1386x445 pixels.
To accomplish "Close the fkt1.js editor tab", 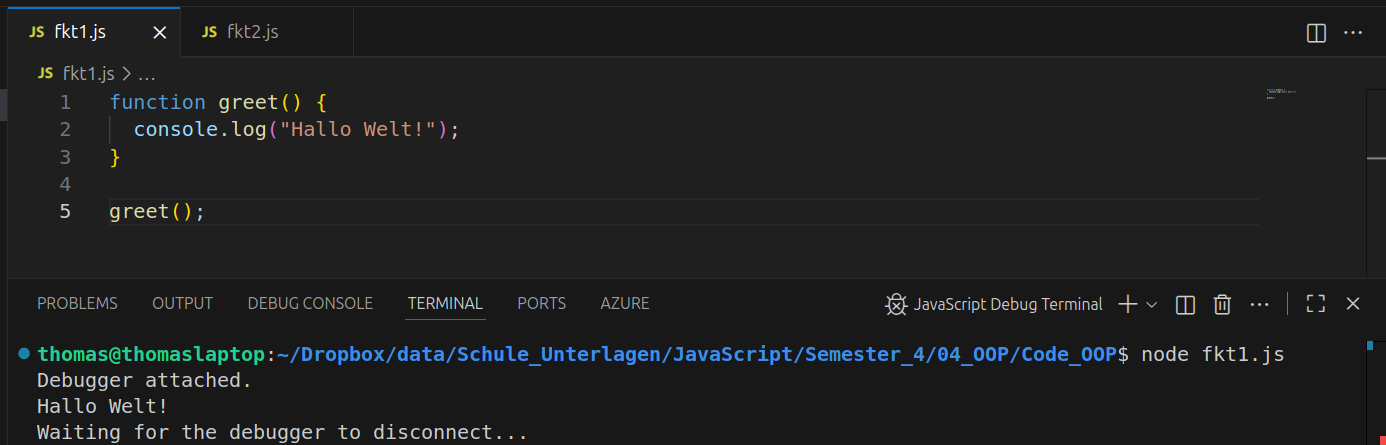I will tap(159, 33).
